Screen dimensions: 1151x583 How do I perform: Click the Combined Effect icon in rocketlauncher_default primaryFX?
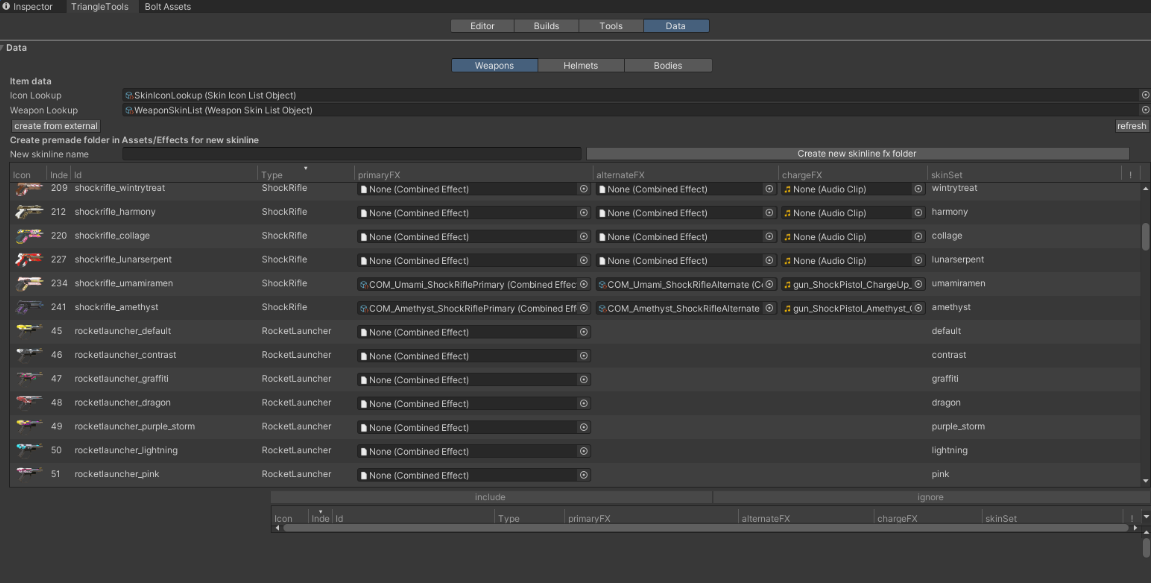click(x=363, y=331)
